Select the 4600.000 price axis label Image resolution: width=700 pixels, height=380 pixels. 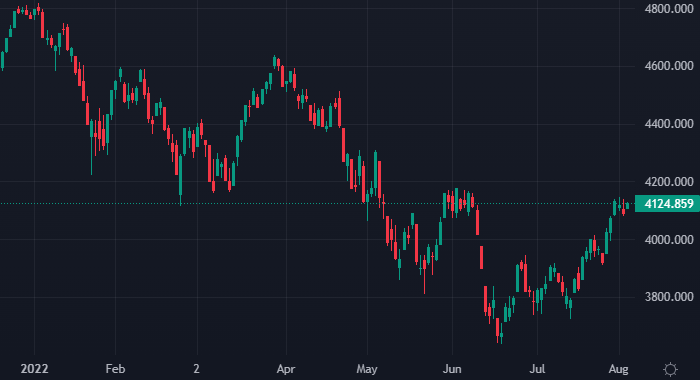[x=669, y=66]
